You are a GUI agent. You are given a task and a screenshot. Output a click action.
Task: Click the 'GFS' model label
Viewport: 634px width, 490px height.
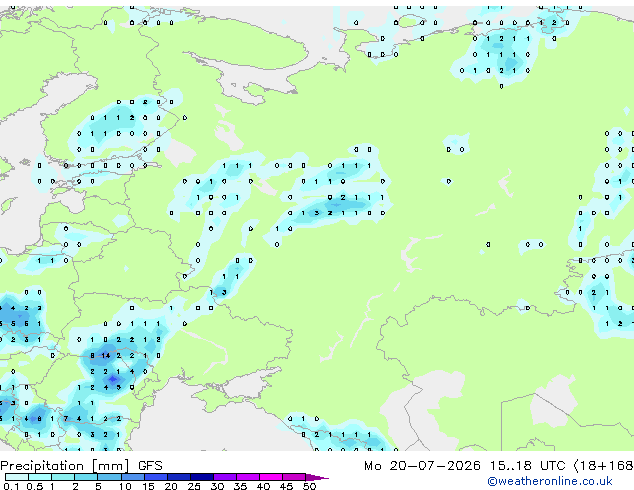click(x=150, y=466)
